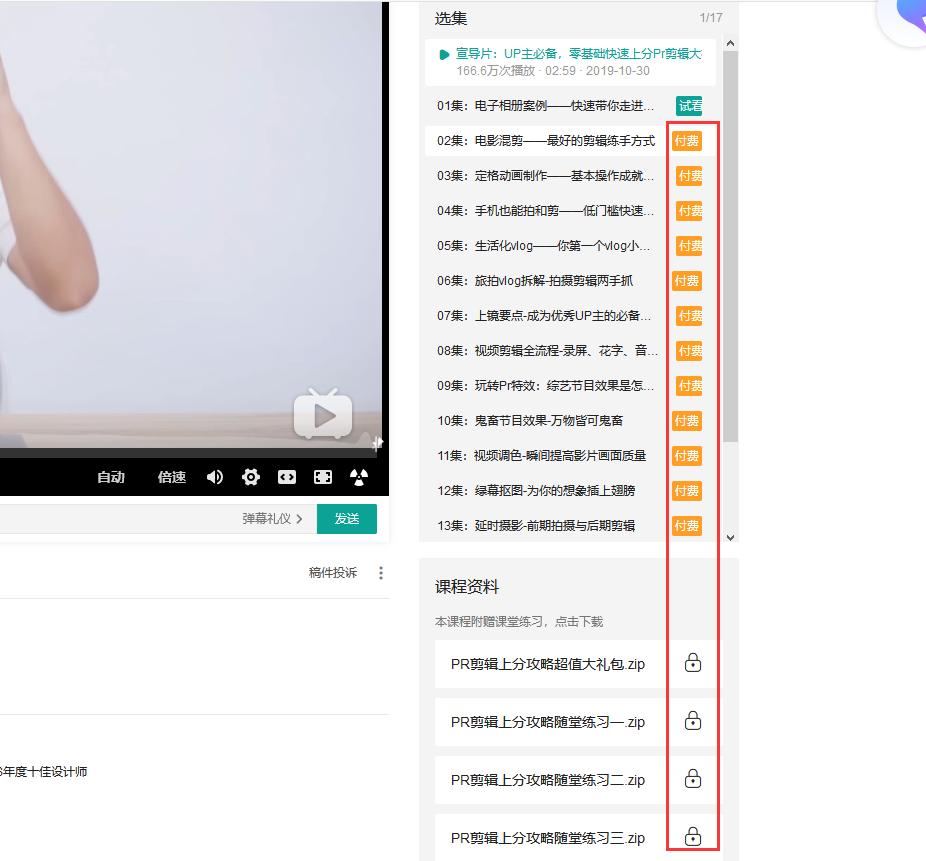This screenshot has height=861, width=926.
Task: Click the 发送 send button
Action: point(347,519)
